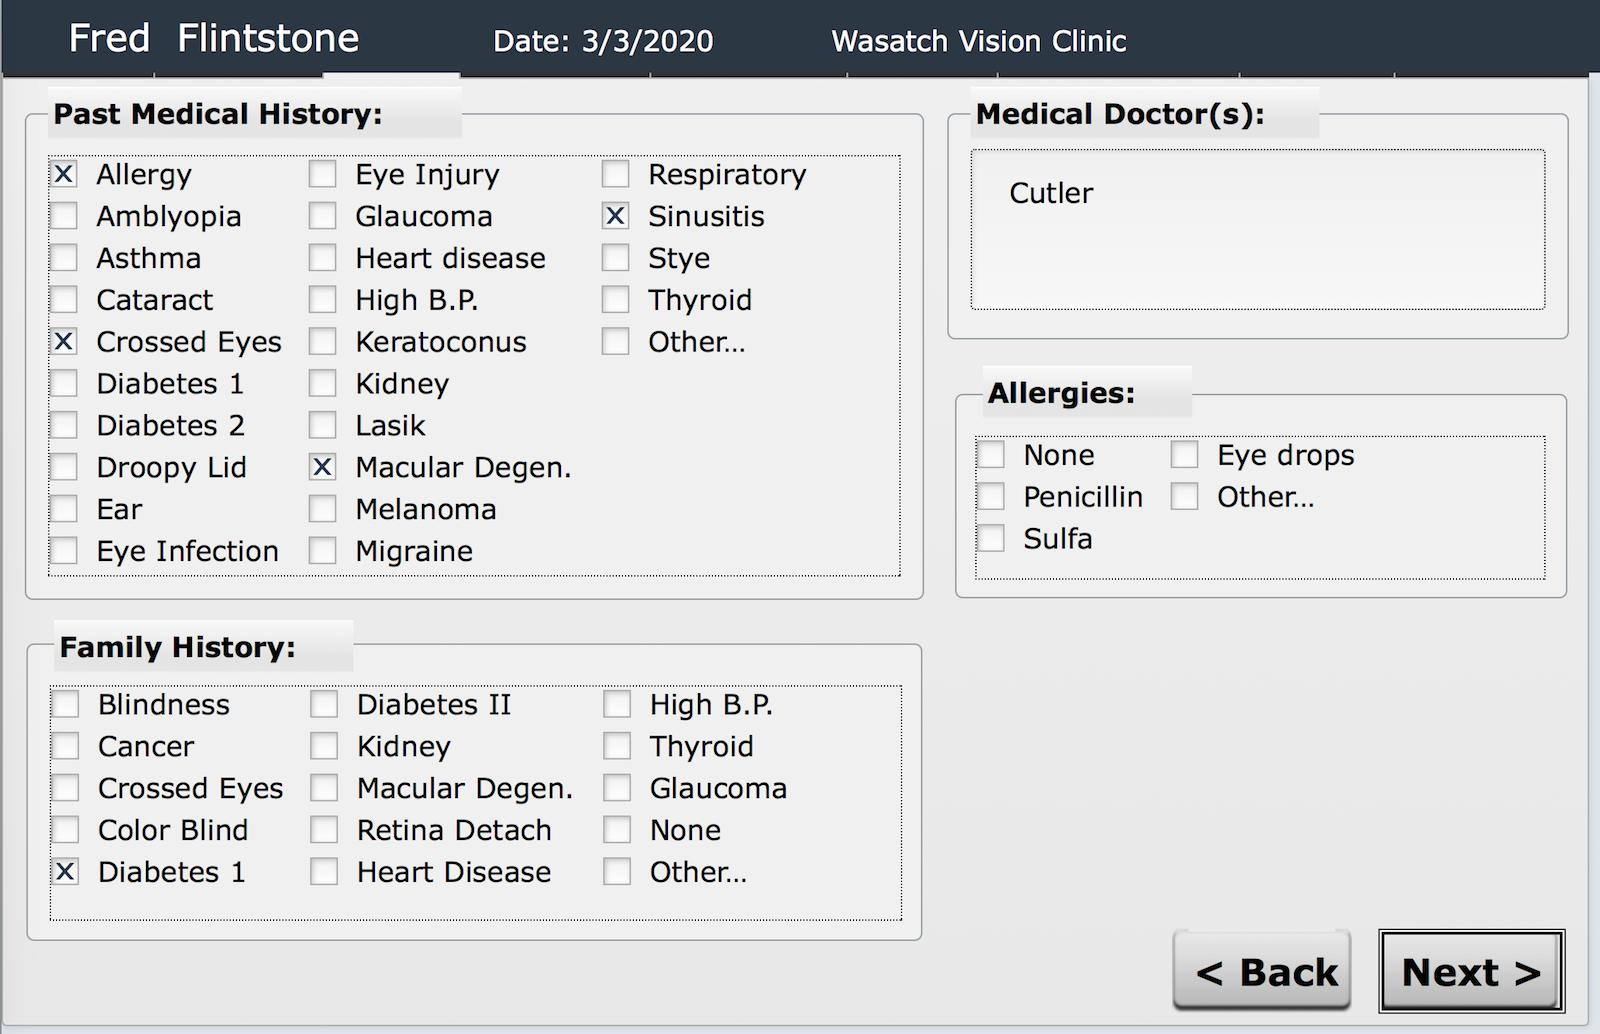Uncheck Crossed Eyes in Past Medical History
Image resolution: width=1600 pixels, height=1034 pixels.
click(64, 342)
